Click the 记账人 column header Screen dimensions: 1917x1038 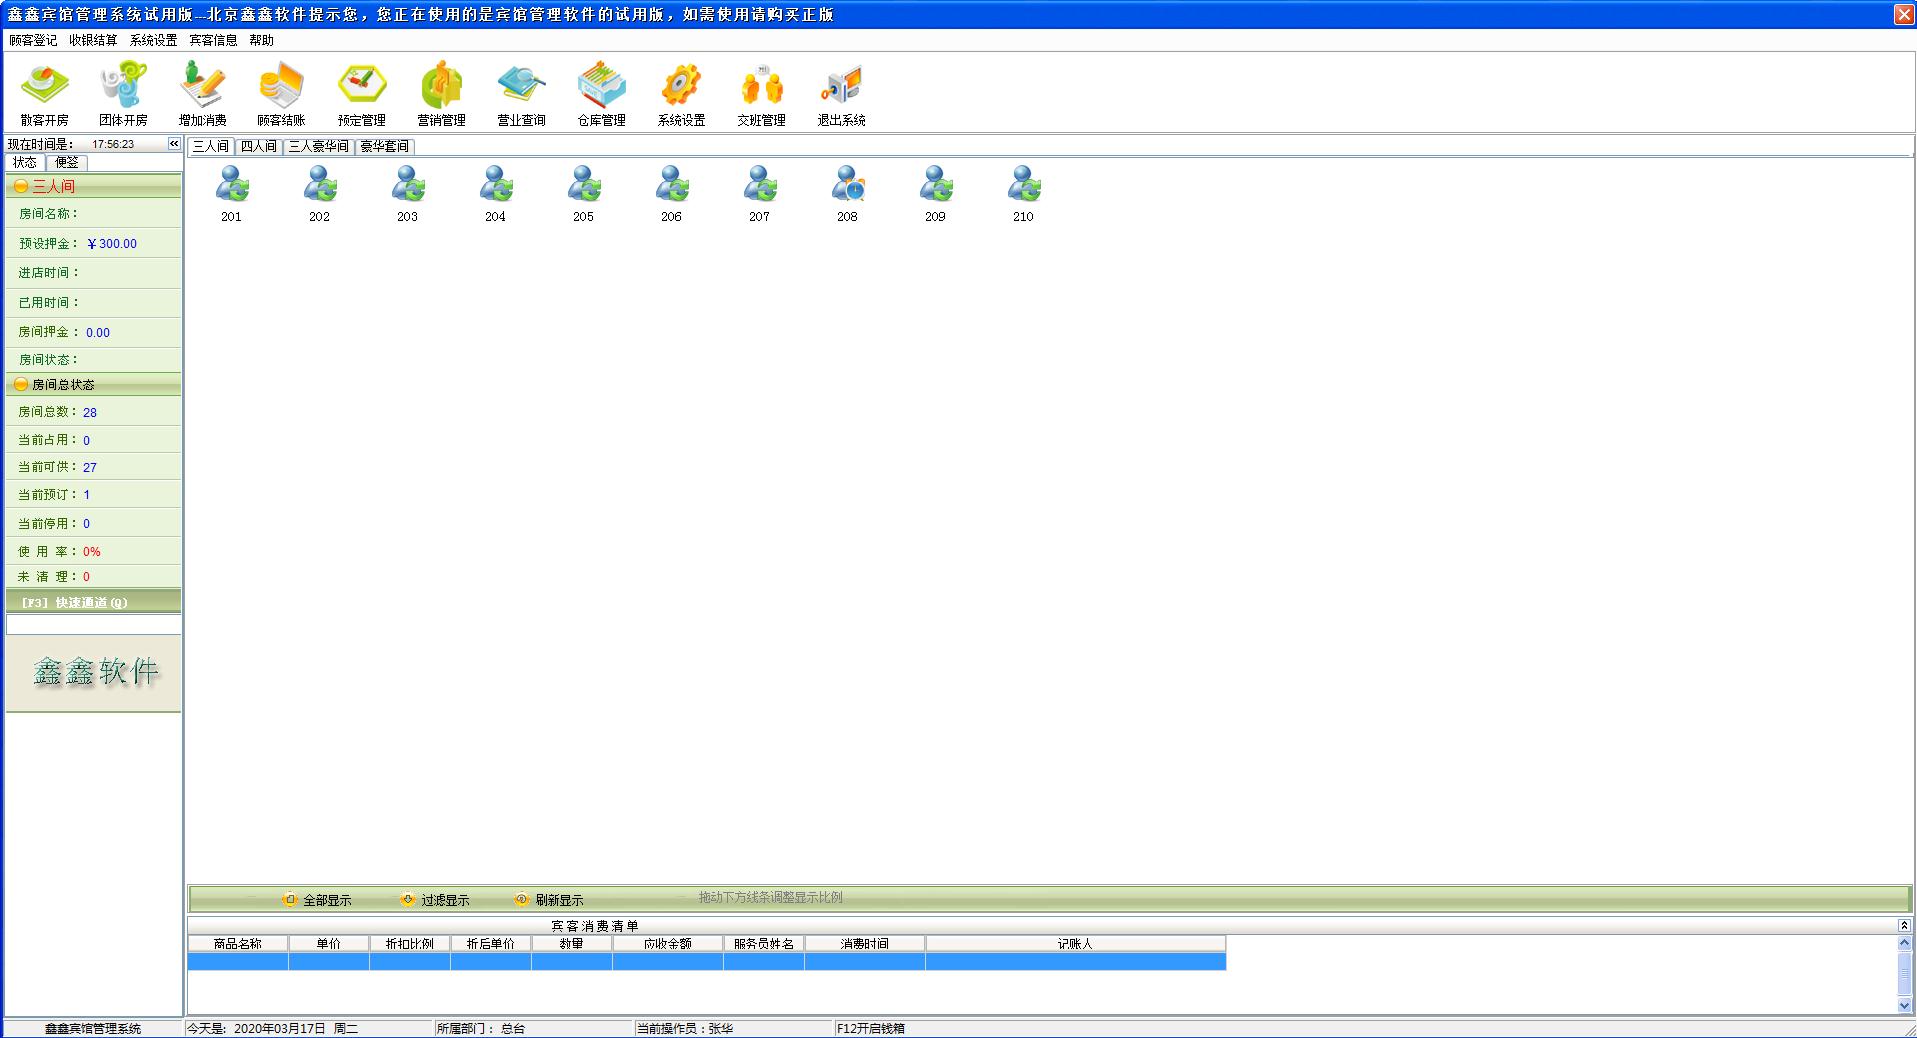coord(1076,943)
